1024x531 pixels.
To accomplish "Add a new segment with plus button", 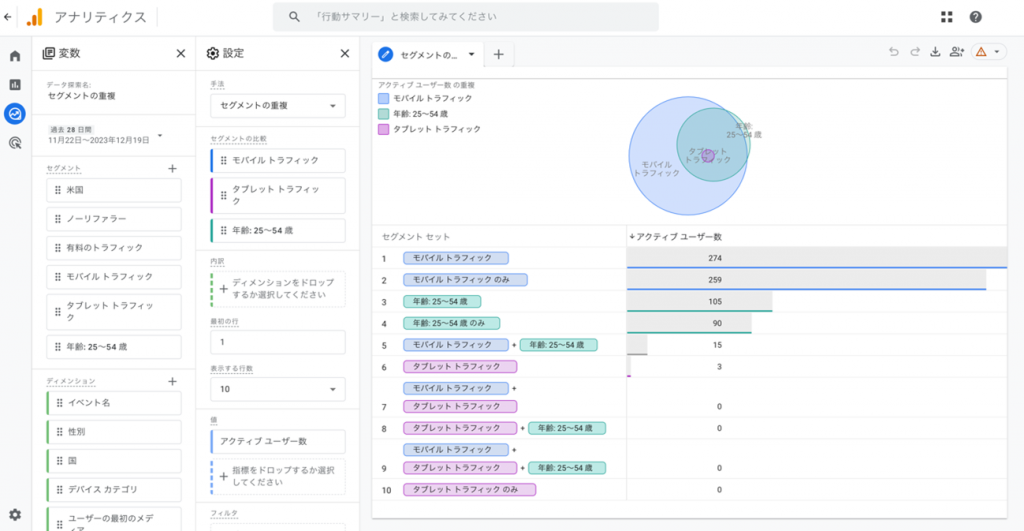I will pyautogui.click(x=172, y=169).
